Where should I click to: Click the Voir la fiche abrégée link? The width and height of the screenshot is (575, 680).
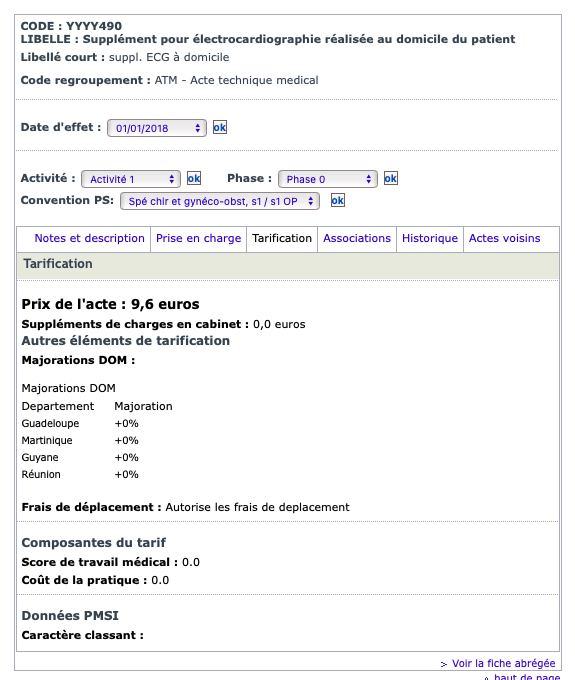click(x=503, y=663)
